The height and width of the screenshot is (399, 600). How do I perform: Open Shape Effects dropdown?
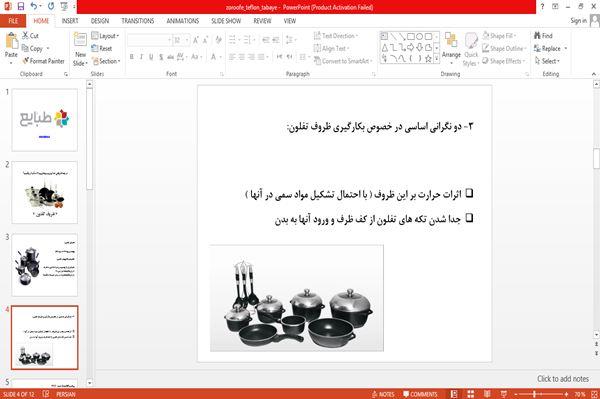pos(504,61)
